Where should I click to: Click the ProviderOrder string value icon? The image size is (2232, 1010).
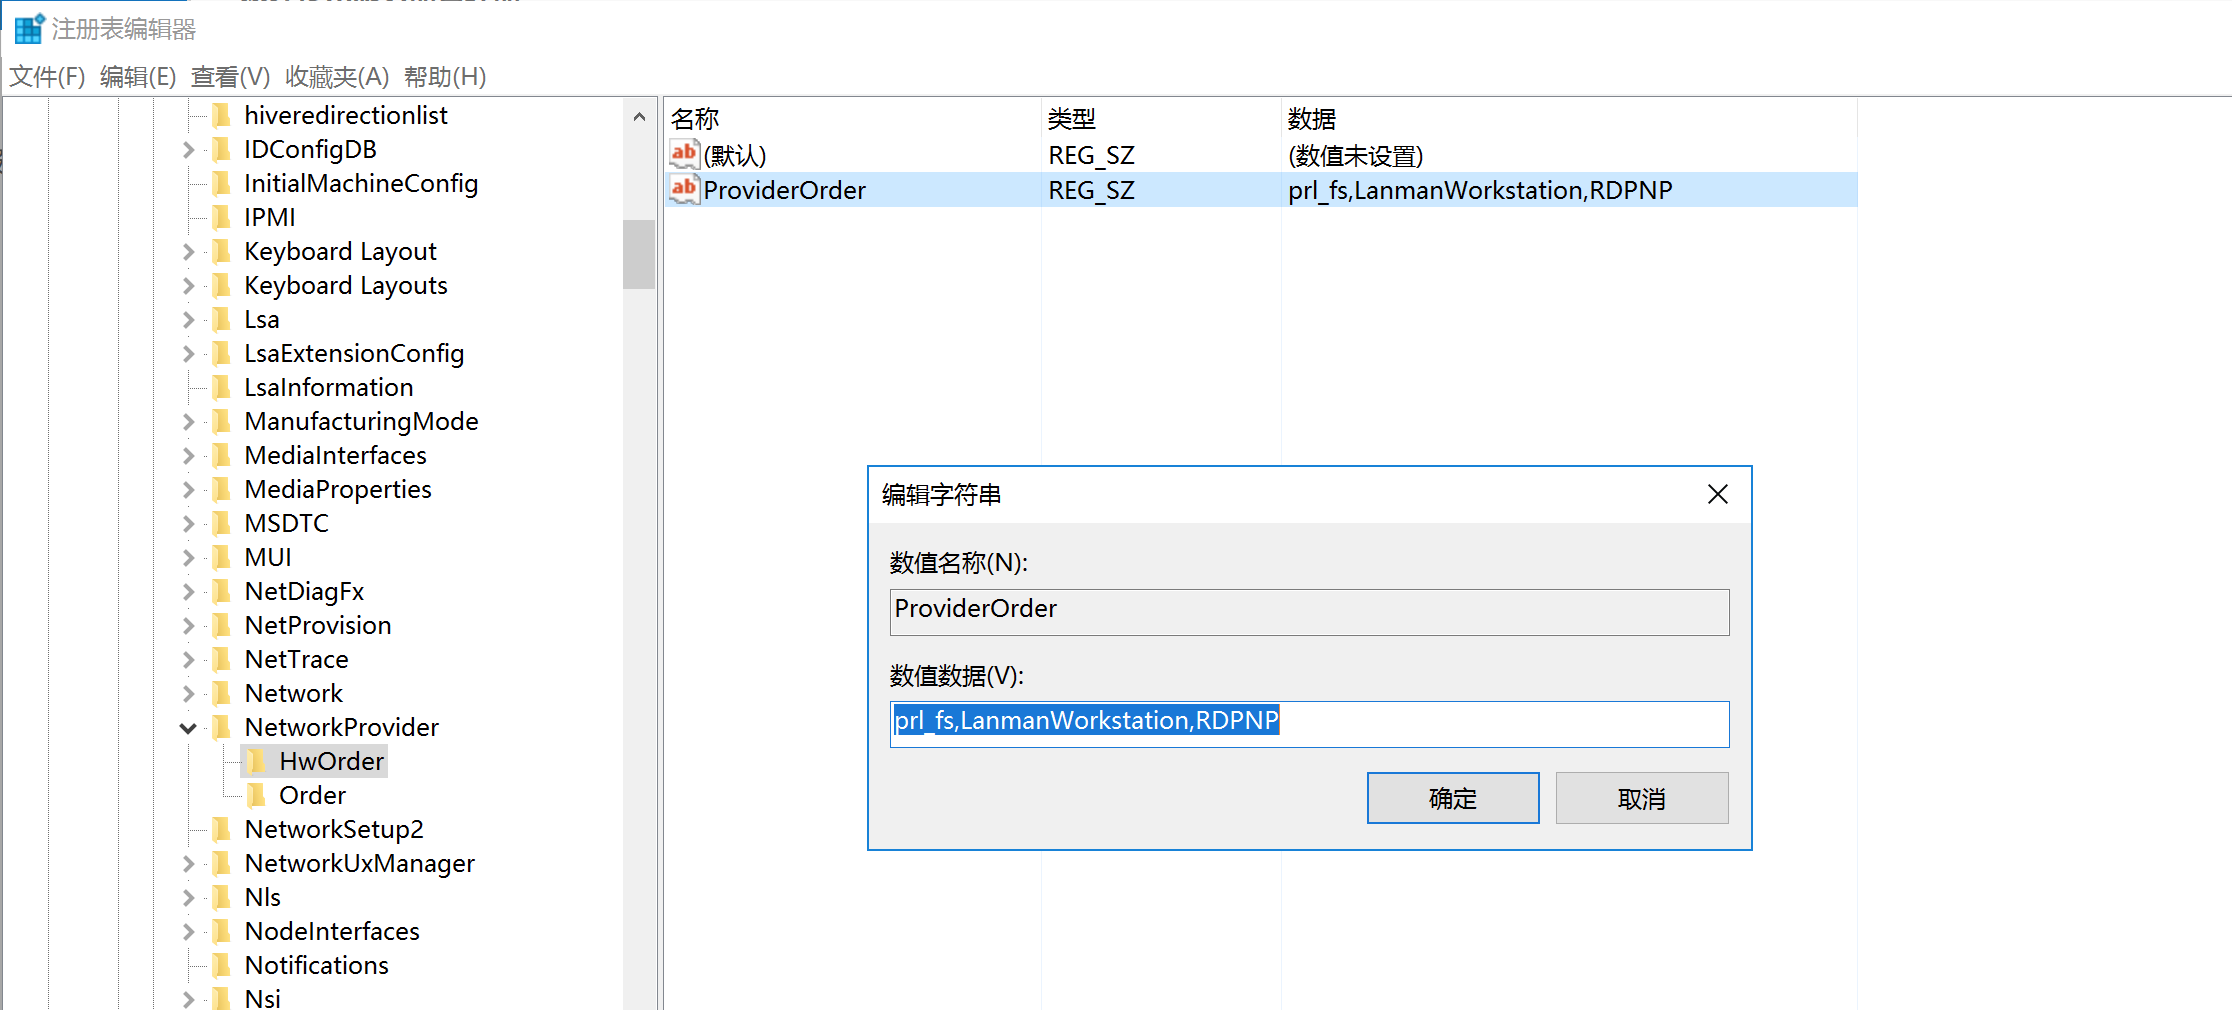point(684,189)
